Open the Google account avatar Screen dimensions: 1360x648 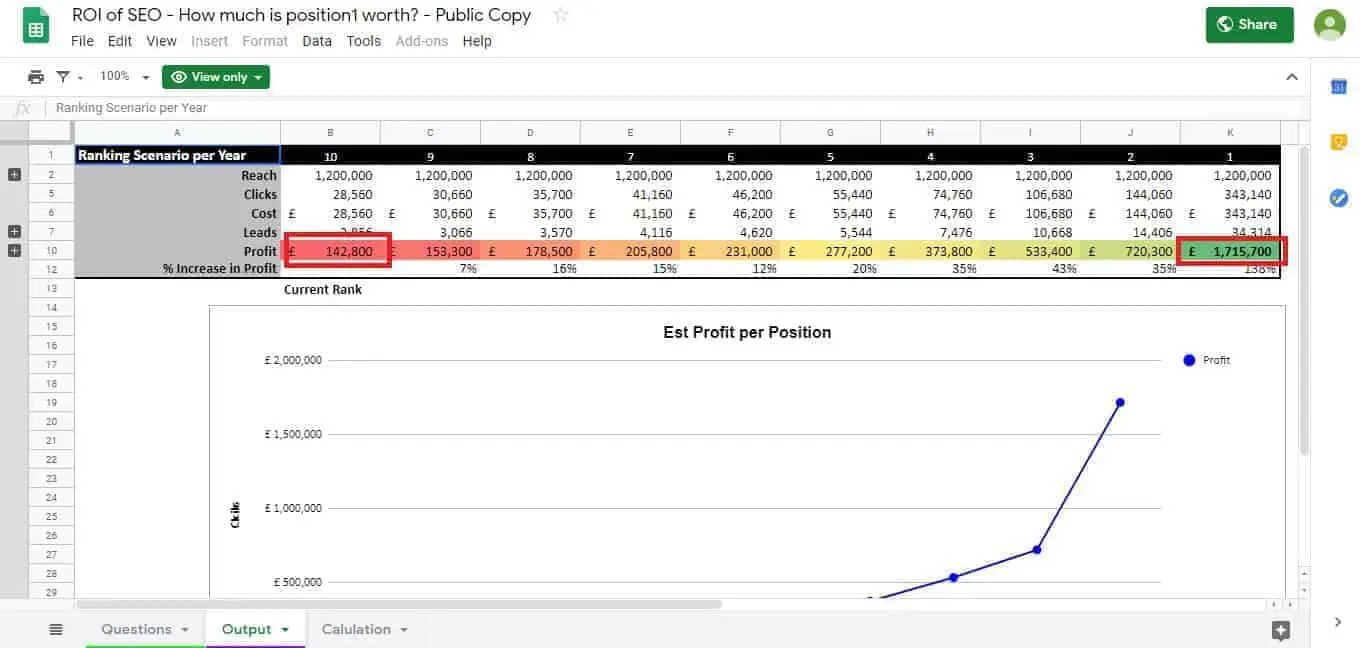[1329, 25]
